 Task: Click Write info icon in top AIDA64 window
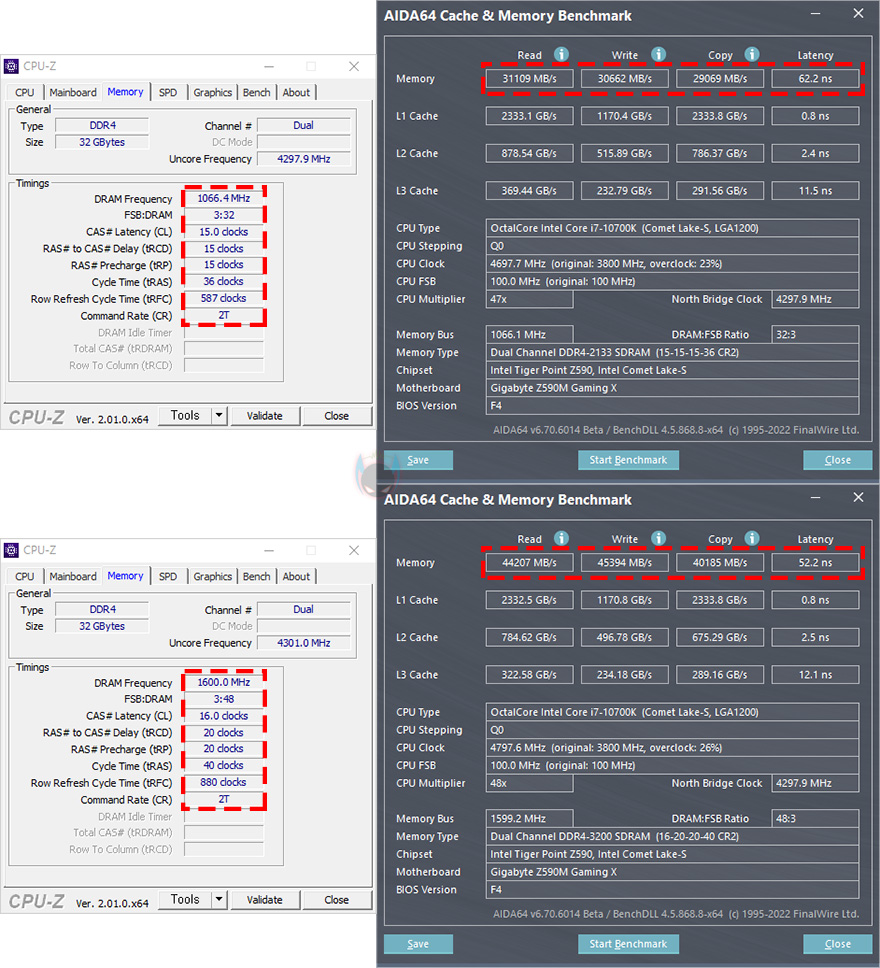coord(658,54)
